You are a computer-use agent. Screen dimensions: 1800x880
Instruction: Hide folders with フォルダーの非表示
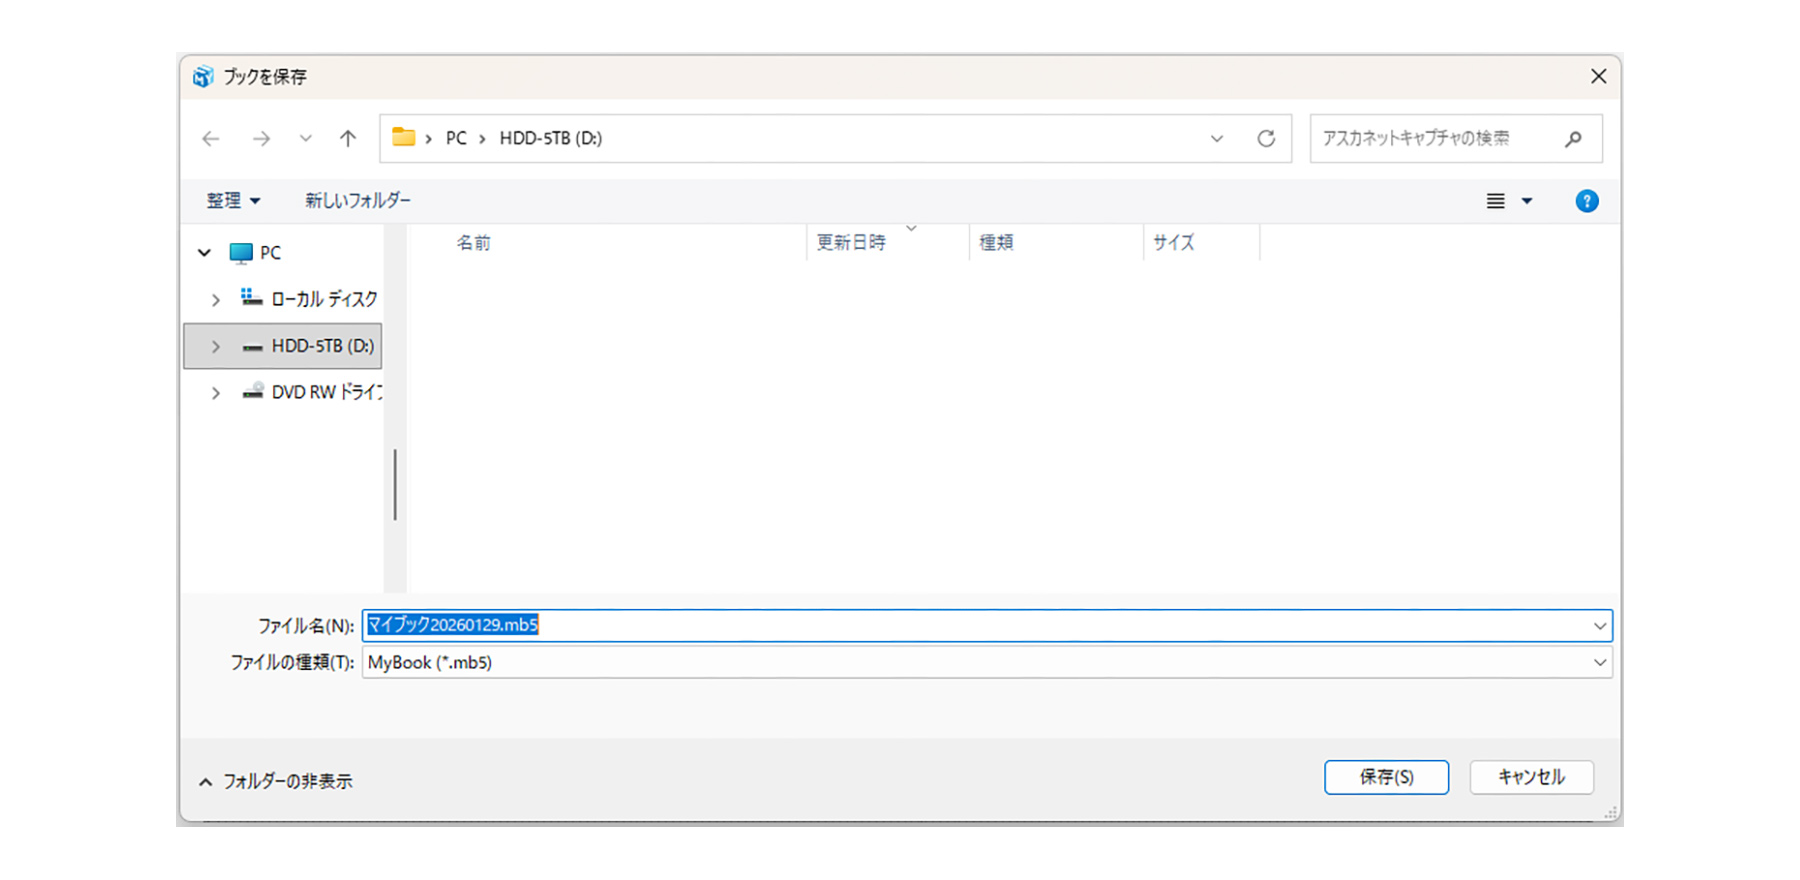coord(276,781)
